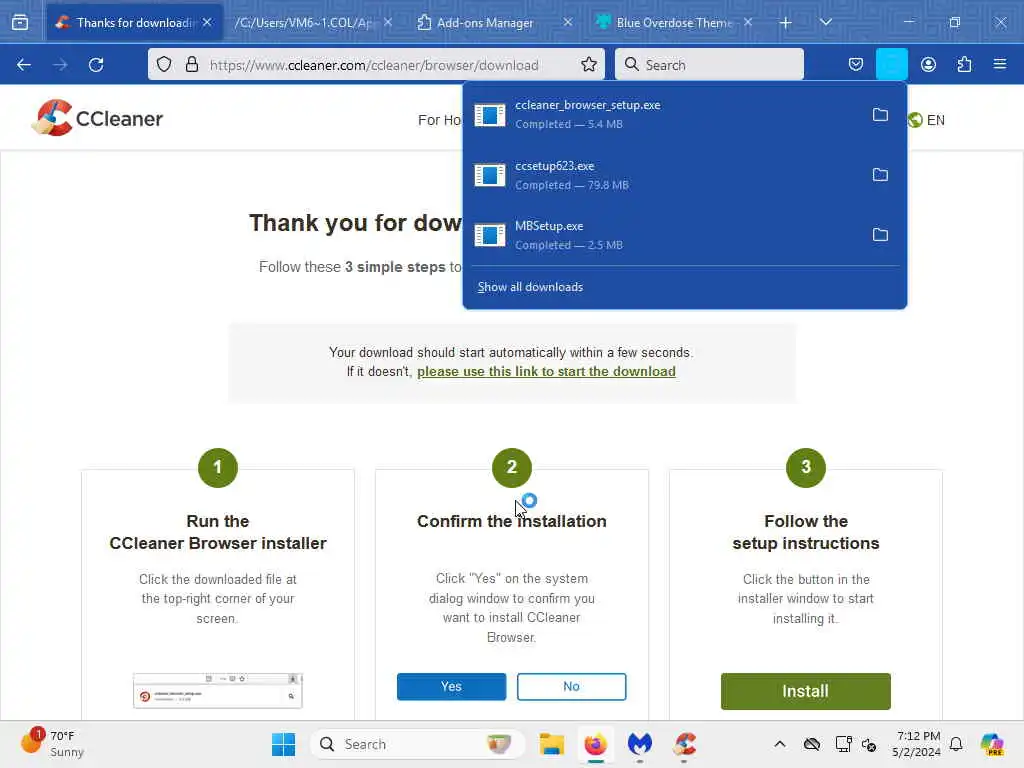The image size is (1024, 768).
Task: Open the For Home menu
Action: click(440, 120)
